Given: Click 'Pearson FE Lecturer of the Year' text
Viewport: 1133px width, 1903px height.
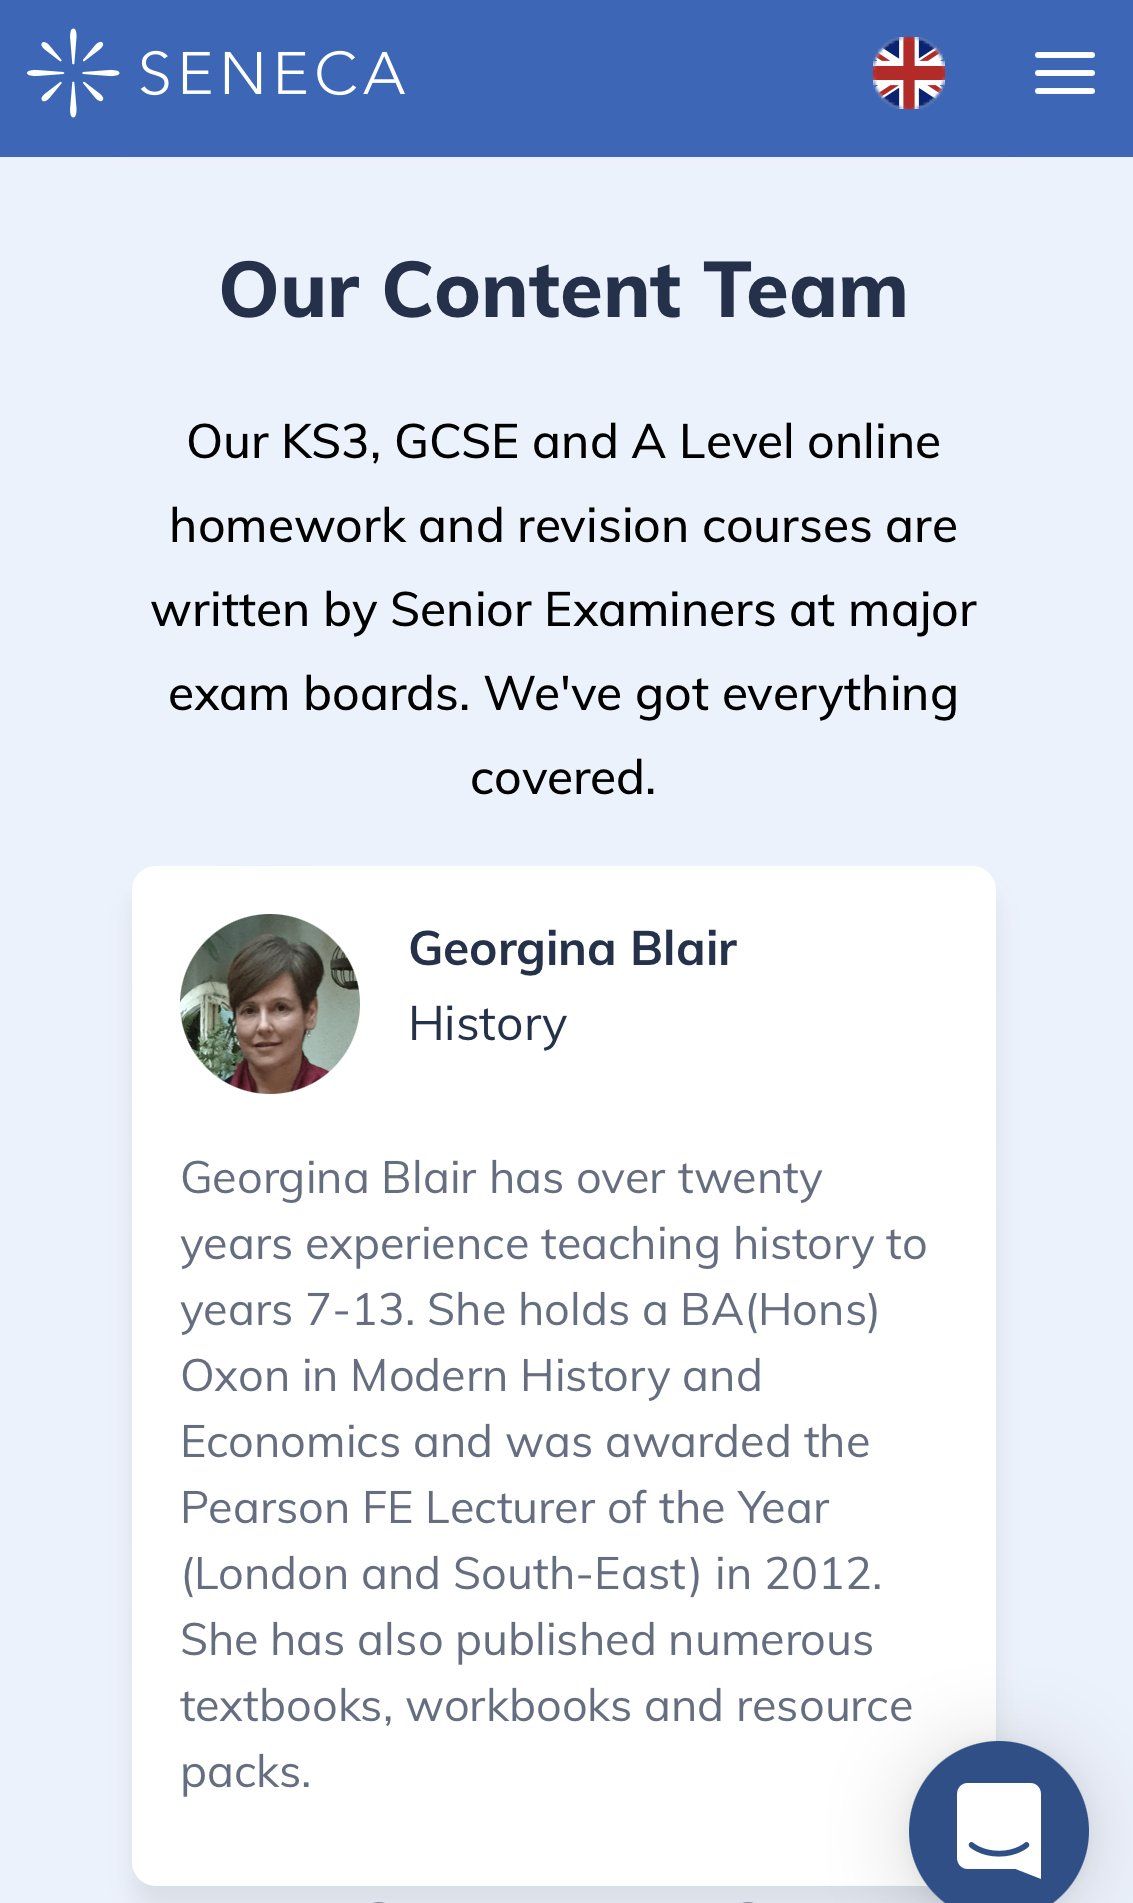Looking at the screenshot, I should (505, 1508).
